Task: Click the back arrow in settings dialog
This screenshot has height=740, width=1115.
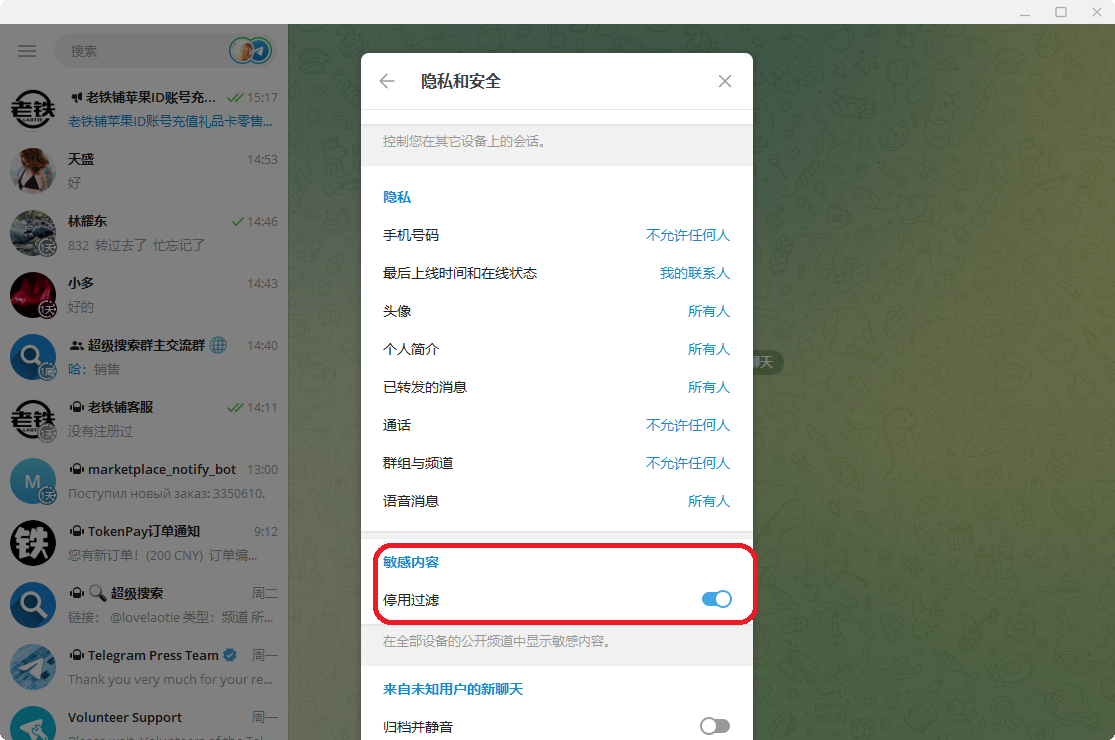Action: 387,81
